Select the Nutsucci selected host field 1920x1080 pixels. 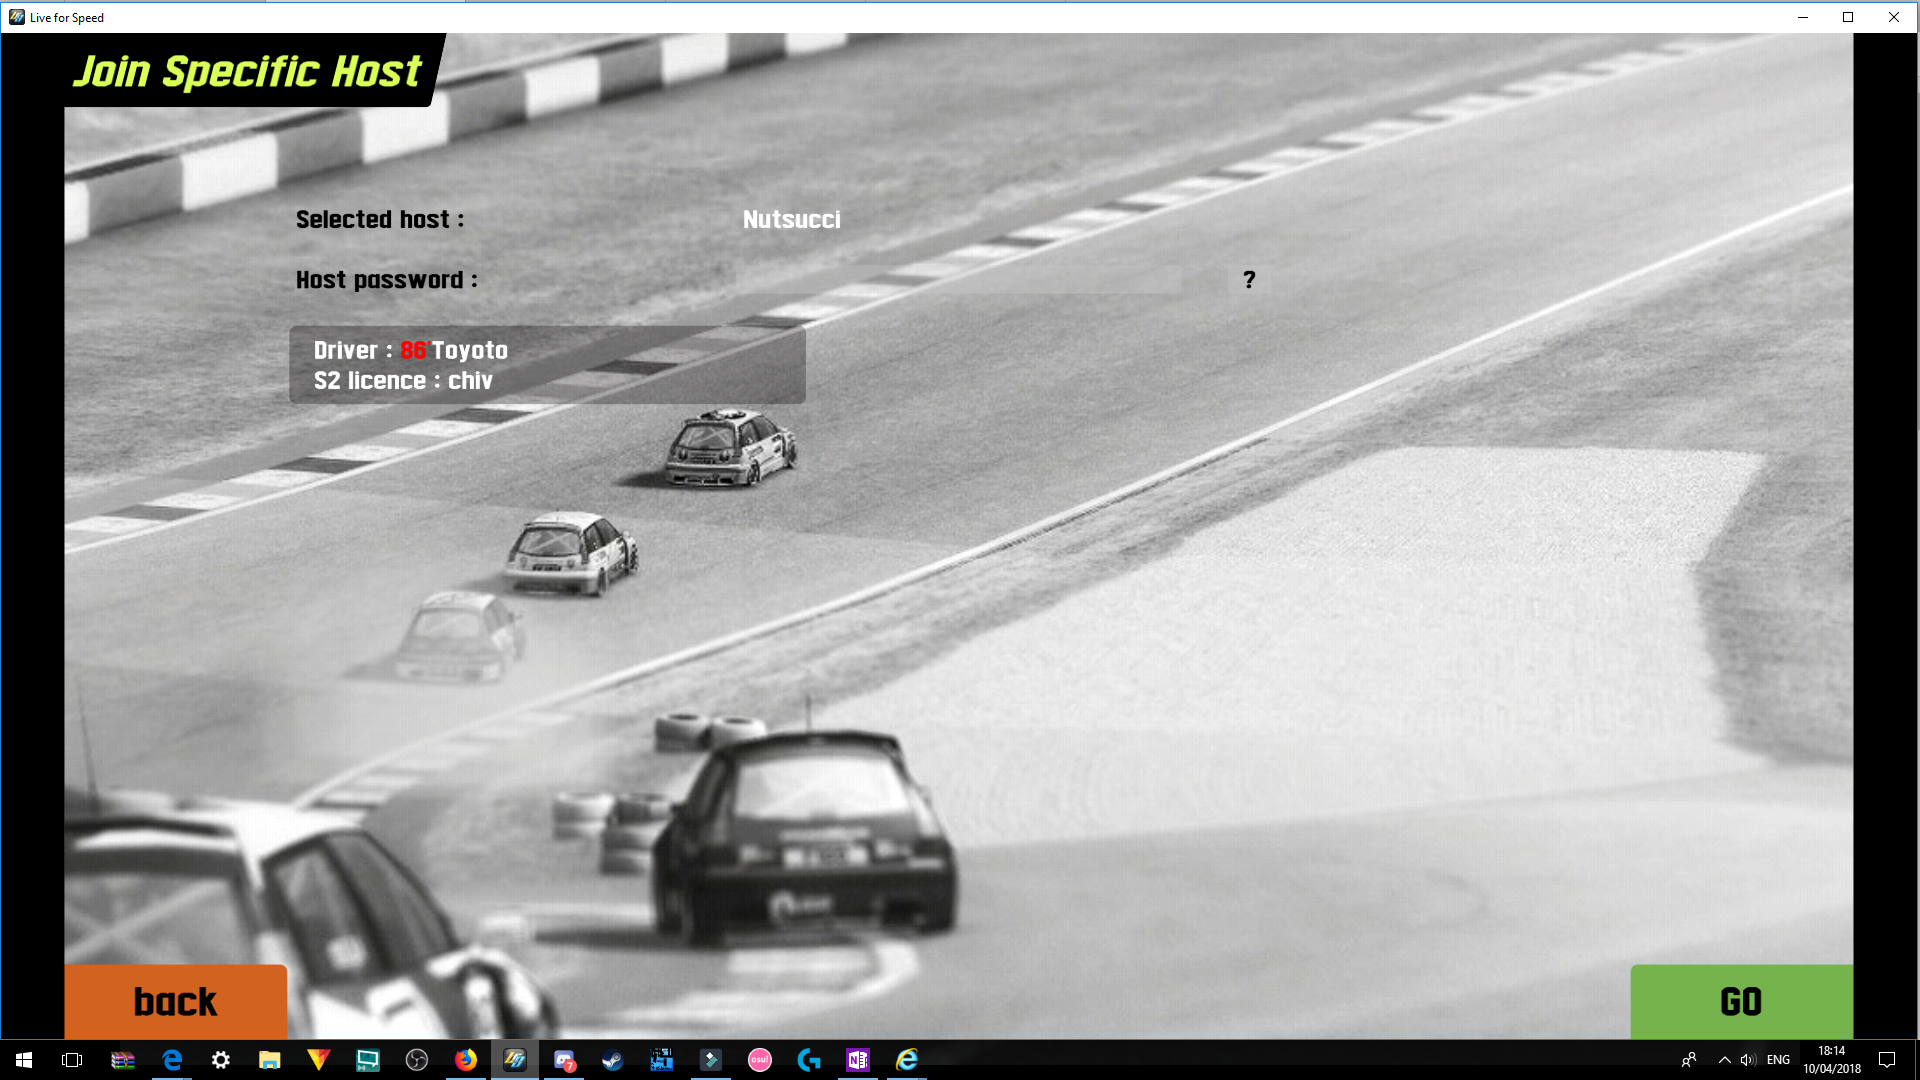[791, 220]
